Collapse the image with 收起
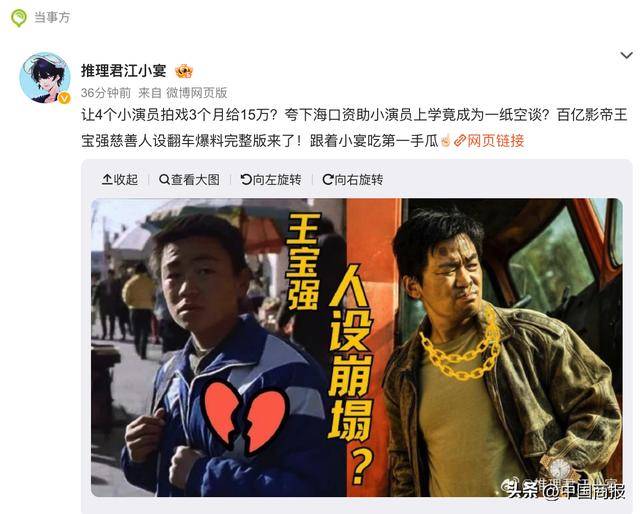This screenshot has height=514, width=640. [120, 179]
